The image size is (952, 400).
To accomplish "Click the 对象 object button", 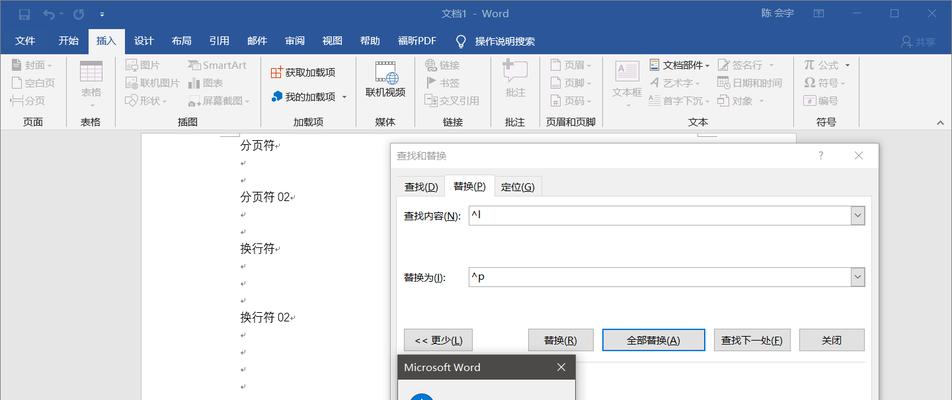I will coord(741,101).
